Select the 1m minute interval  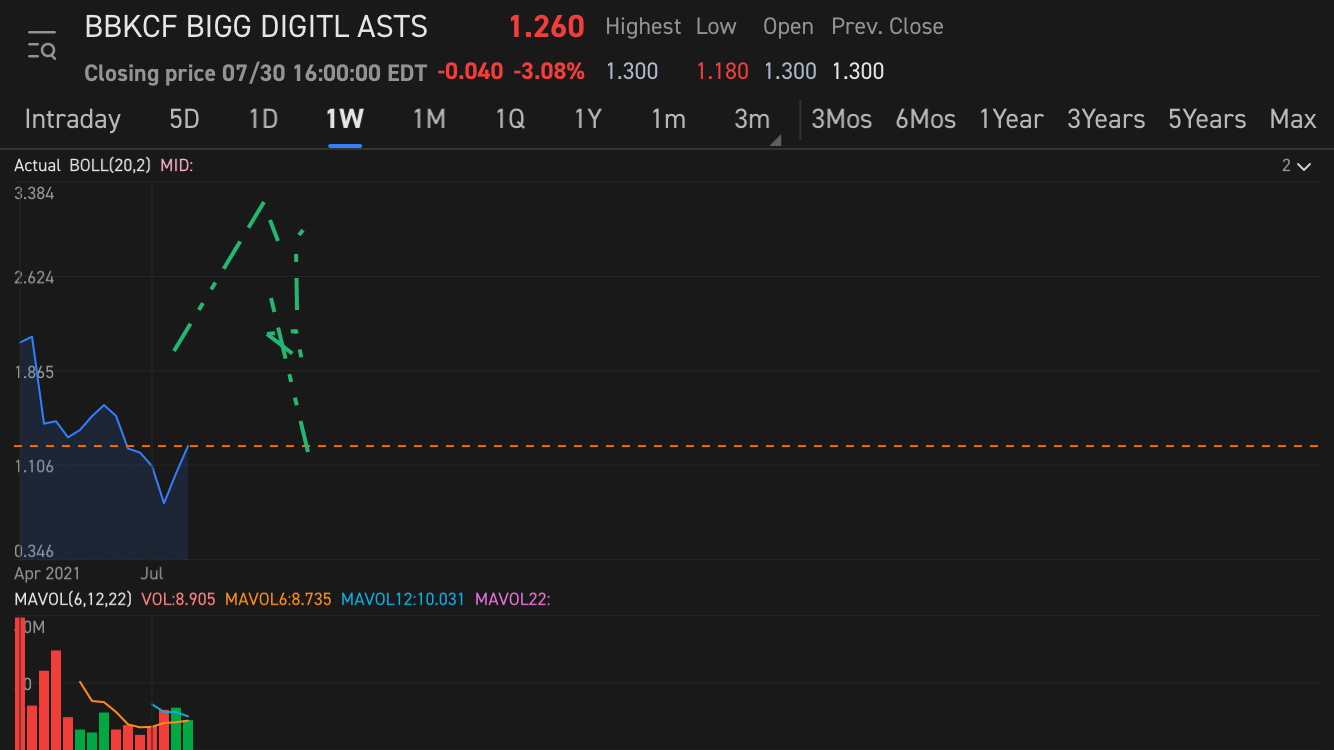(x=668, y=119)
